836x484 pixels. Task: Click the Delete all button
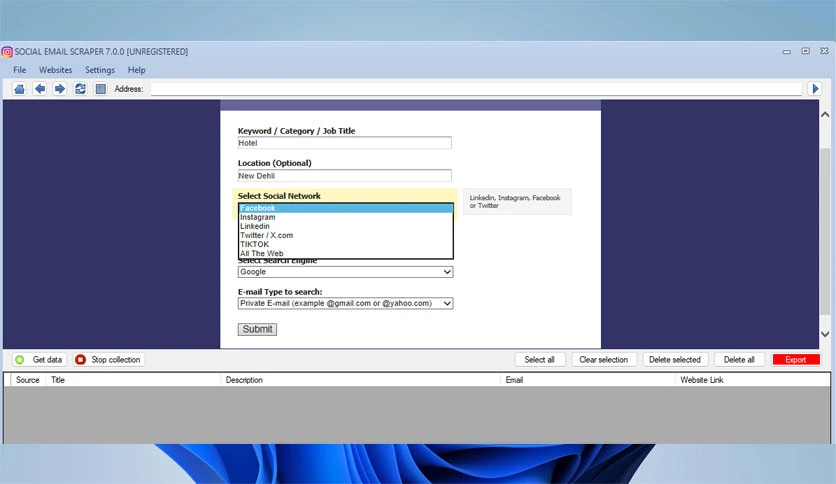[739, 360]
